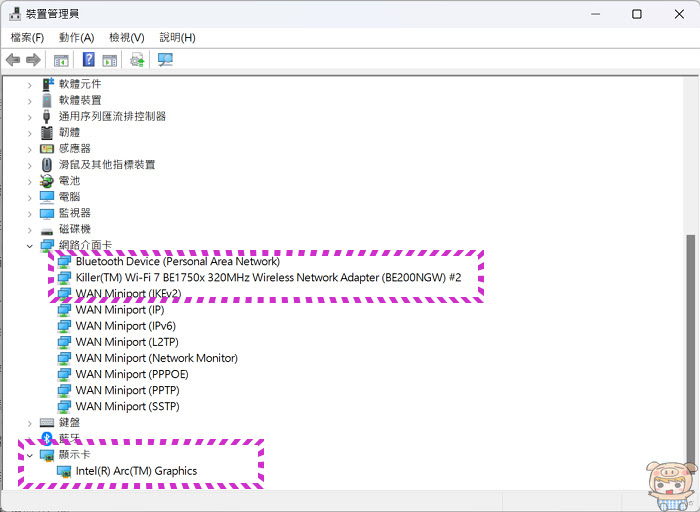The height and width of the screenshot is (512, 700).
Task: Toggle the console tree pane icon
Action: click(x=61, y=60)
